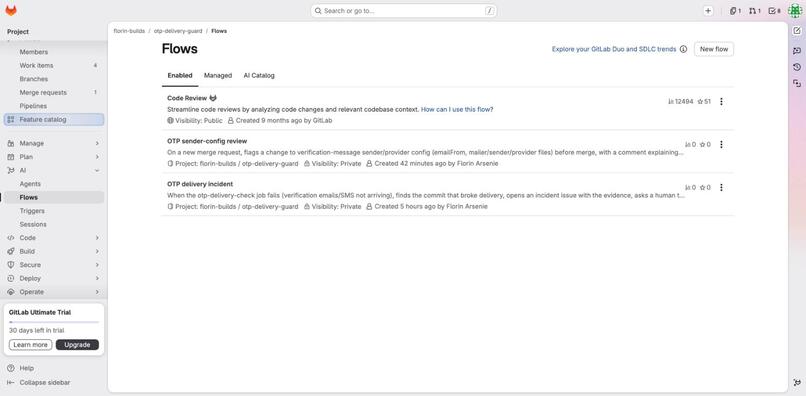Click the fork count icon showing 12494
The height and width of the screenshot is (396, 806).
671,102
